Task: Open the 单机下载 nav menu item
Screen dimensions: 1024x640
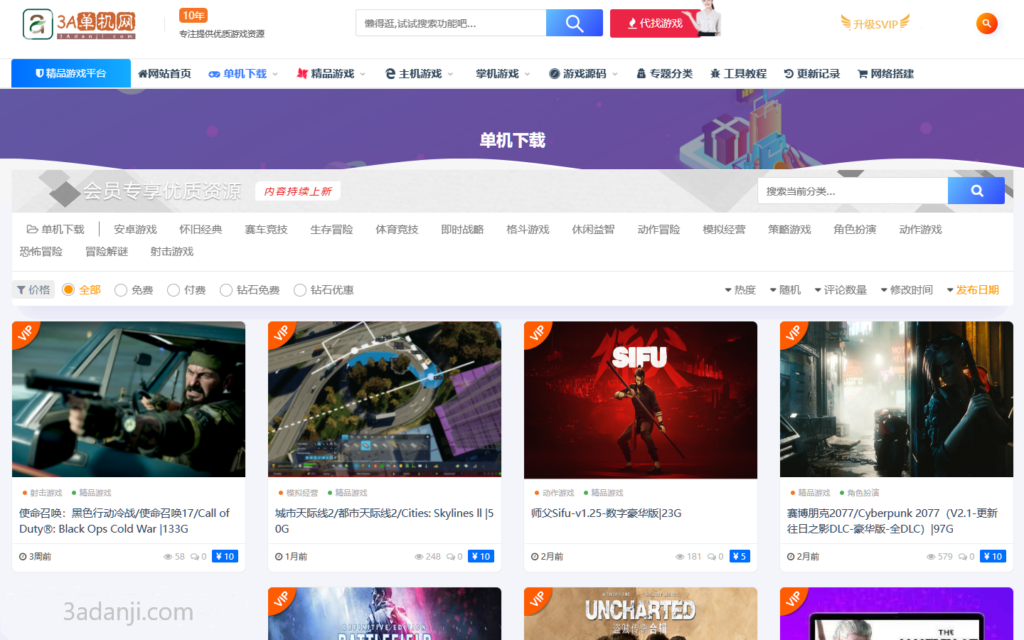Action: tap(238, 74)
